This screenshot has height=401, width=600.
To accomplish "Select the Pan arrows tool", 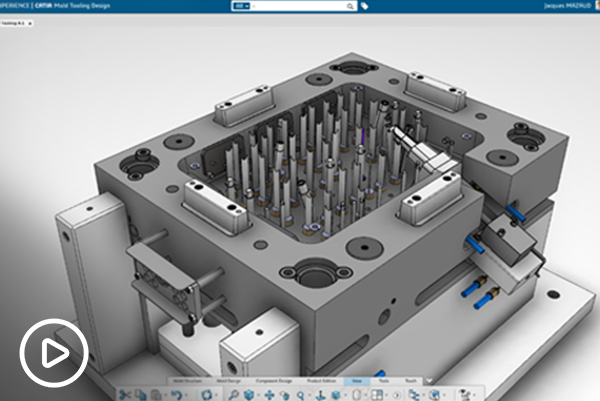I will (x=270, y=394).
